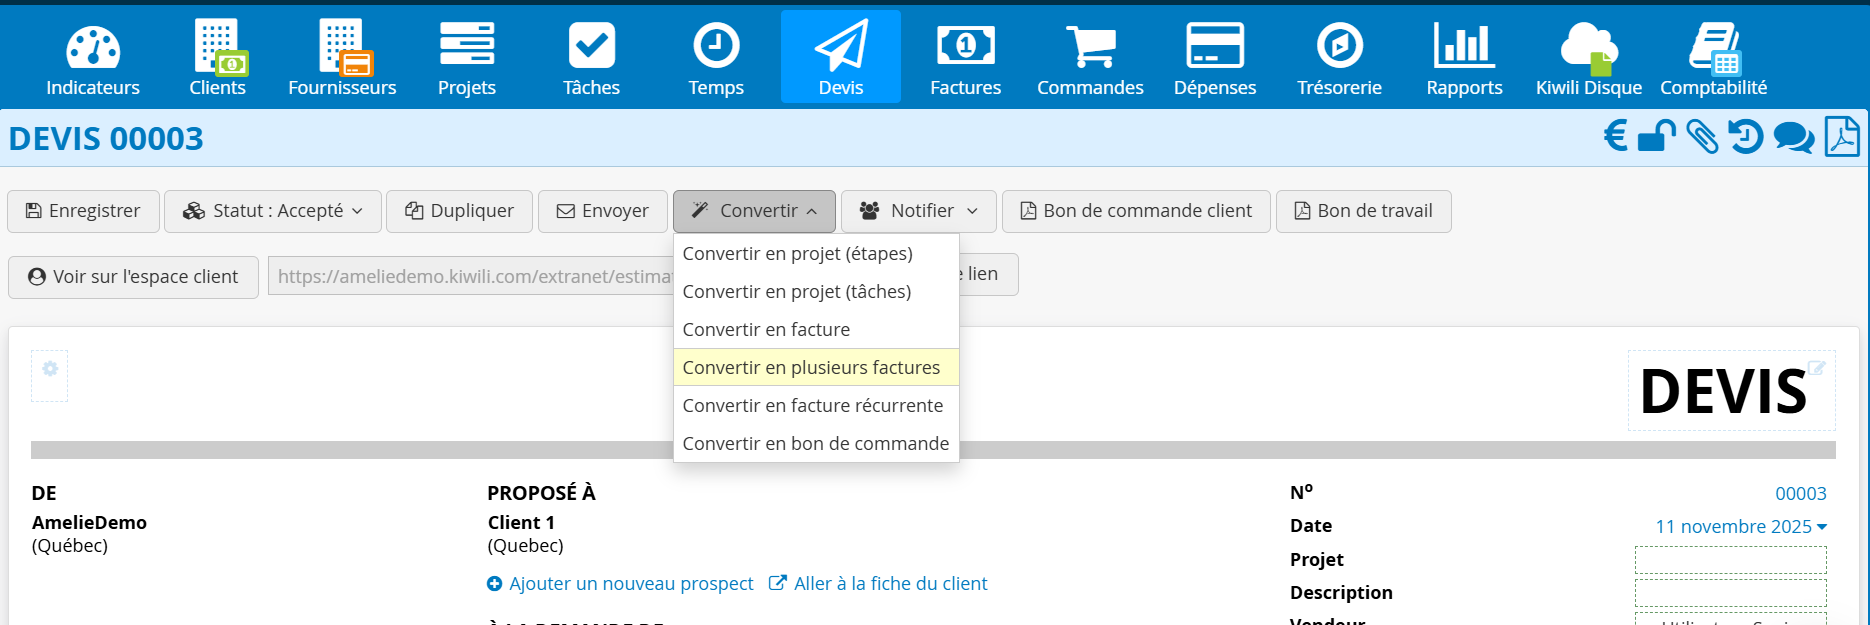Expand the Statut : Accepté dropdown

tap(273, 211)
